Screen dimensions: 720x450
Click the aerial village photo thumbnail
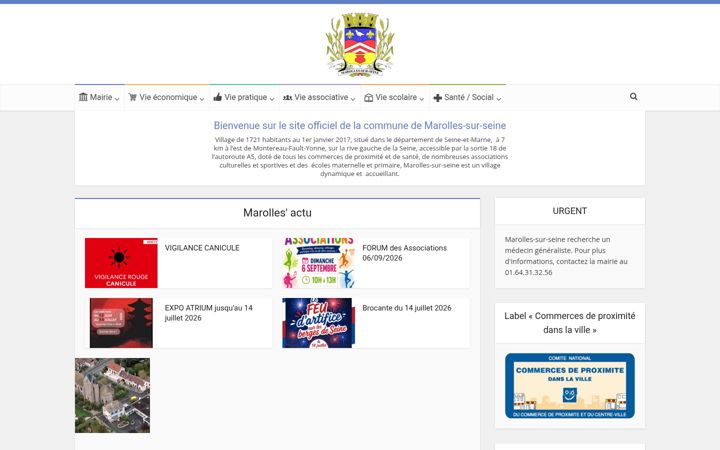tap(112, 395)
